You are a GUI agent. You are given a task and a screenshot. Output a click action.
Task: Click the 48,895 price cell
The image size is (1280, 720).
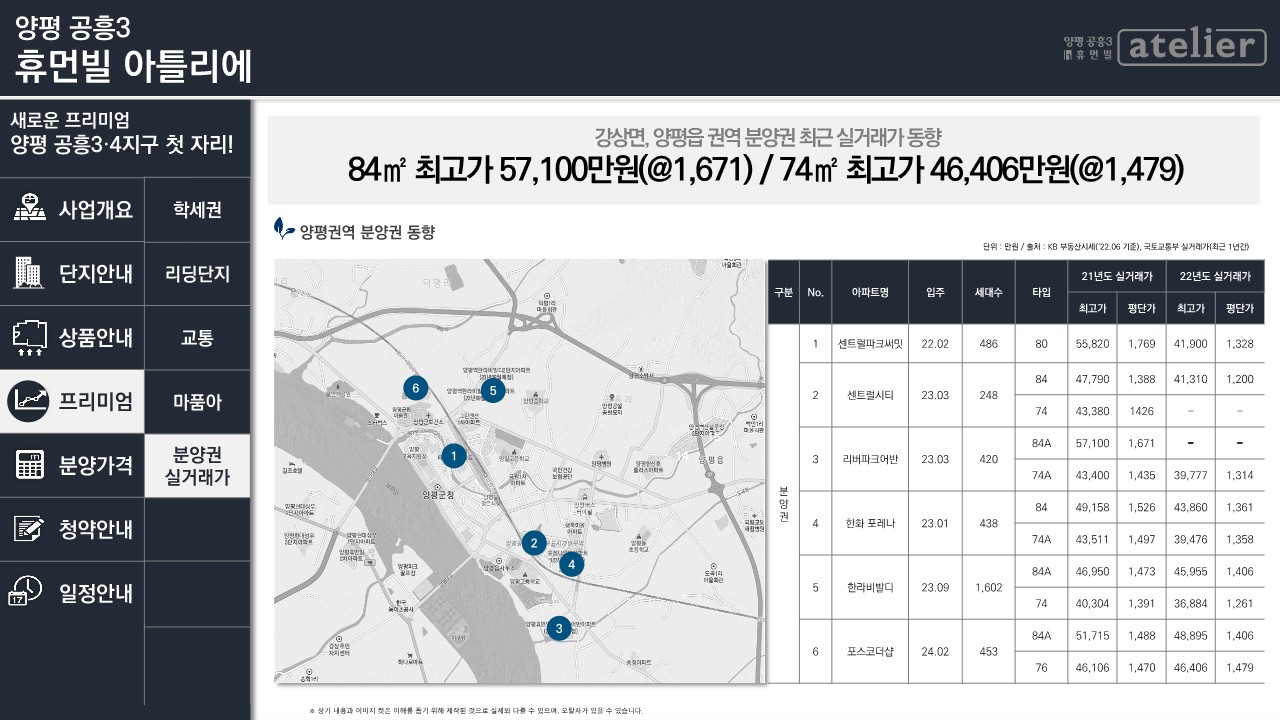[1191, 635]
